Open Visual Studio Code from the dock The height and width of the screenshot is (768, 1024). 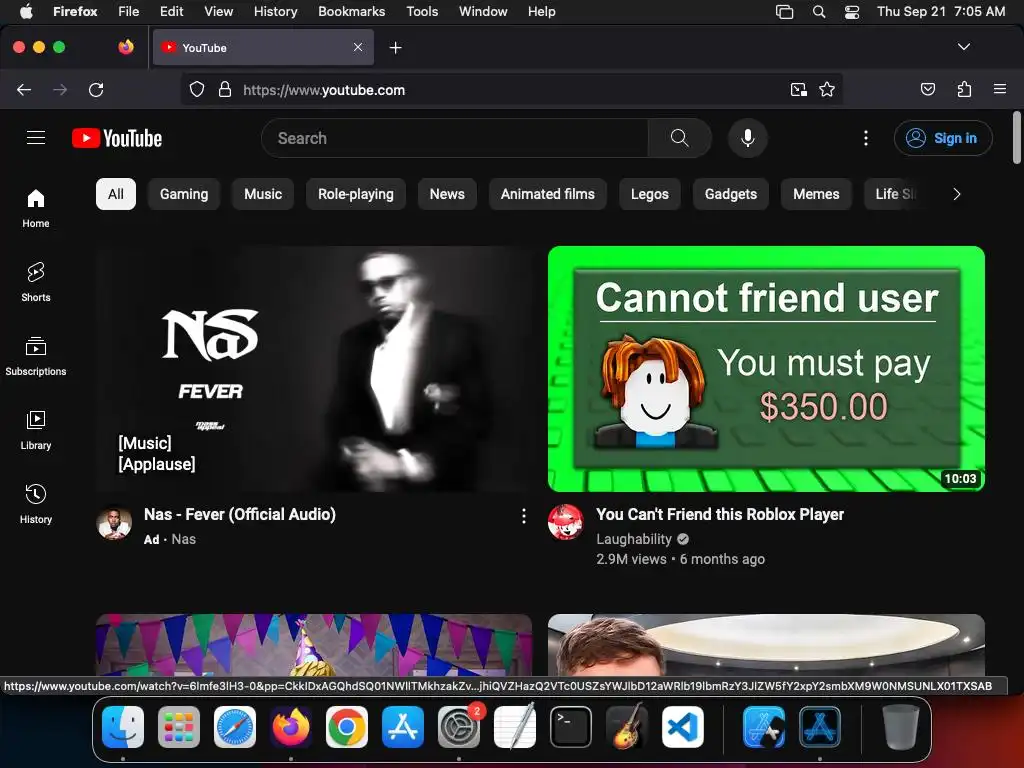tap(682, 727)
